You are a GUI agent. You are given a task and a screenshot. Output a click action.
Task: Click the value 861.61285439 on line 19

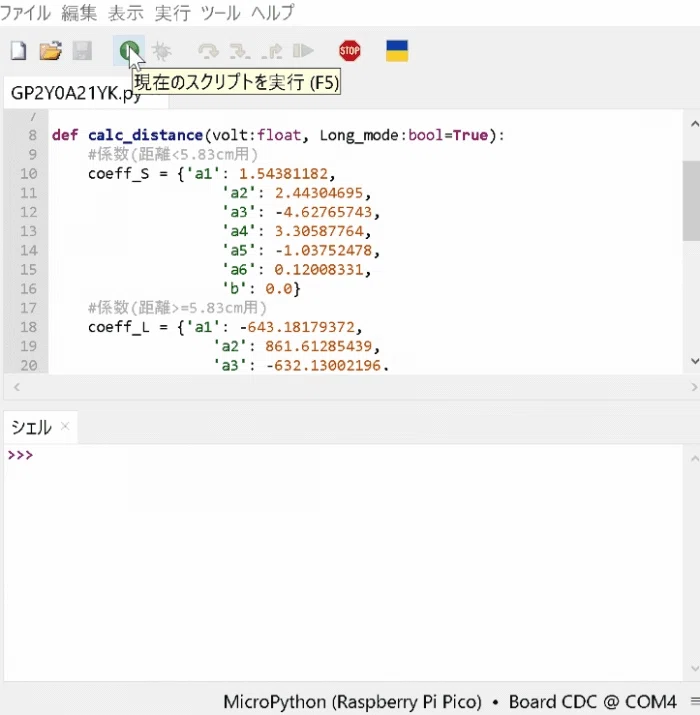pos(318,346)
